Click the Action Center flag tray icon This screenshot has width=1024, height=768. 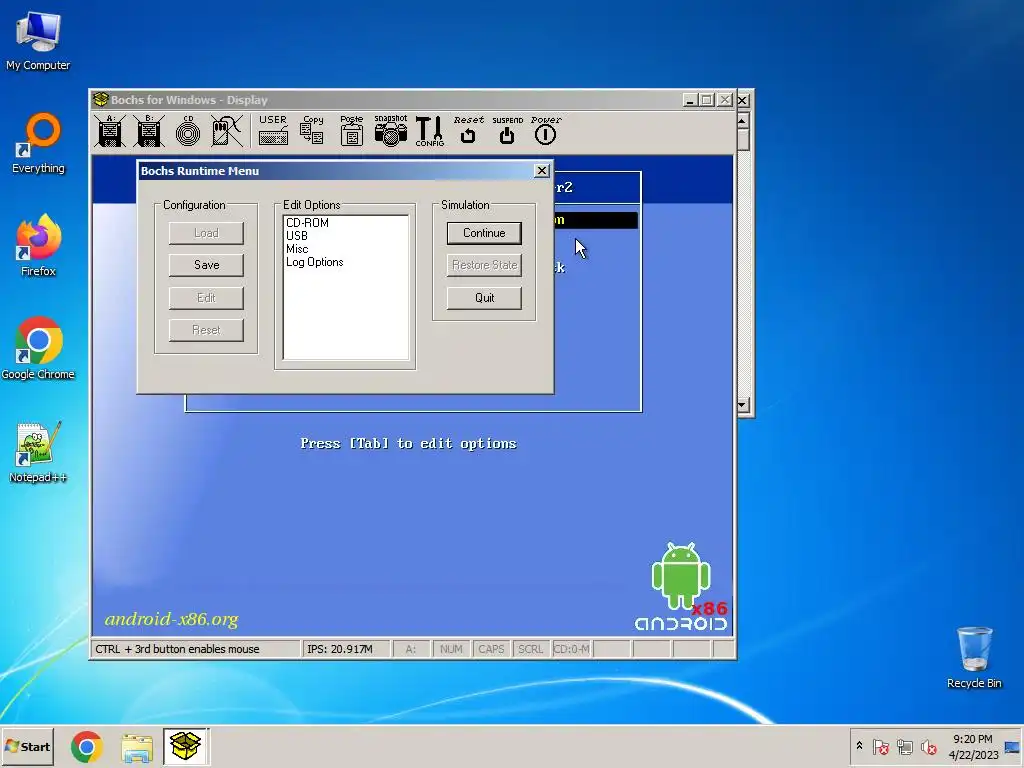pyautogui.click(x=880, y=746)
